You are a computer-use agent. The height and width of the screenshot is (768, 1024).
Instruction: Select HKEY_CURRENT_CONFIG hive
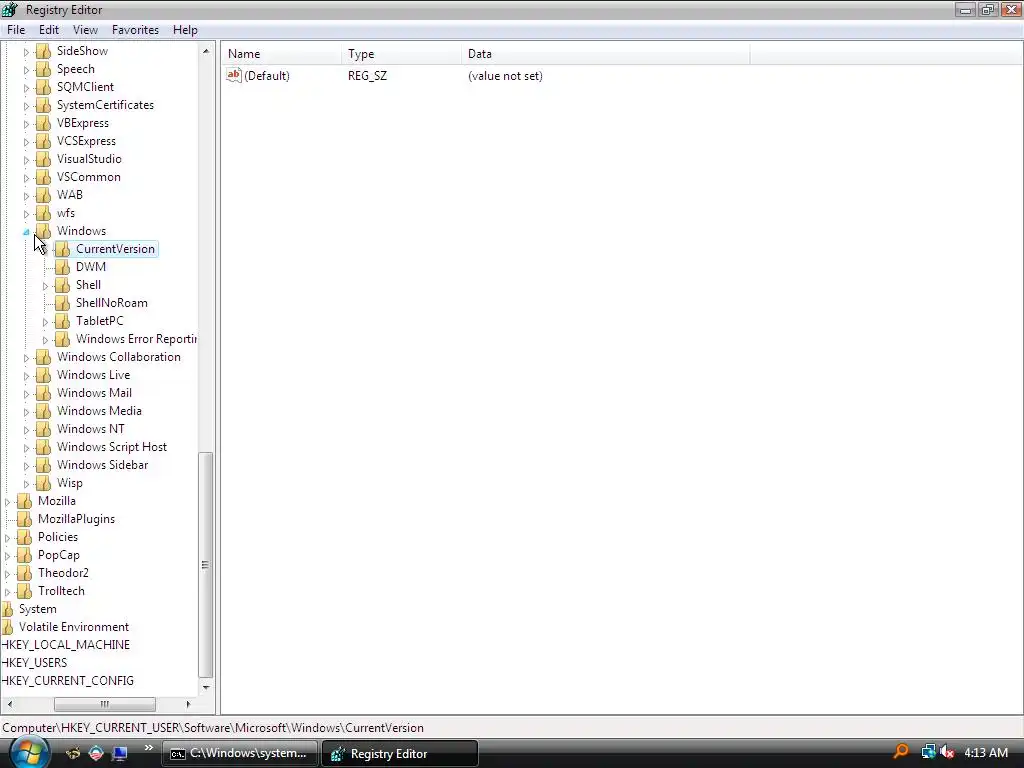click(67, 680)
